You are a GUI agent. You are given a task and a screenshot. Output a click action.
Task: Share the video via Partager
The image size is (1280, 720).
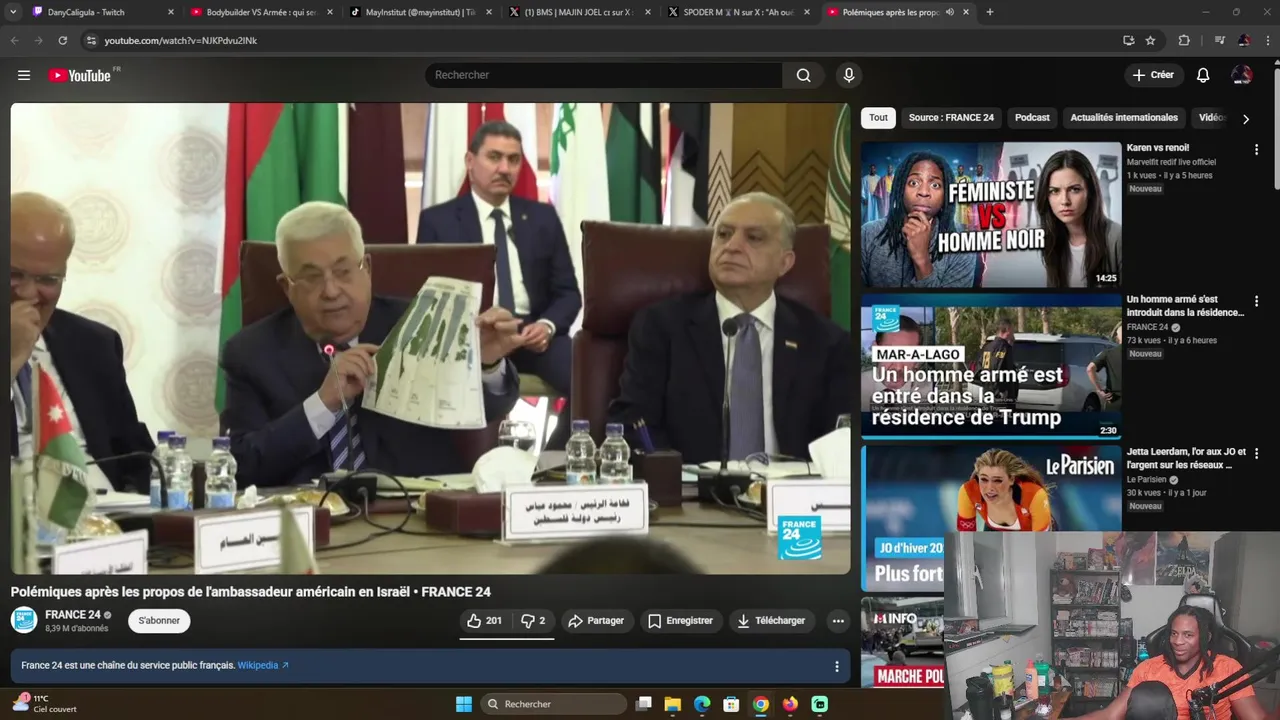(596, 621)
